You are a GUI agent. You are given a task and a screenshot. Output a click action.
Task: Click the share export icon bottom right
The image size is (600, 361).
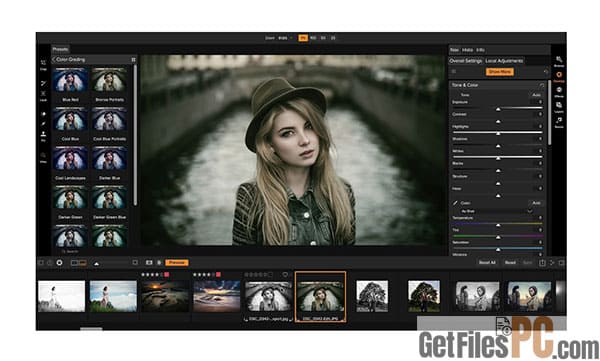pos(542,263)
